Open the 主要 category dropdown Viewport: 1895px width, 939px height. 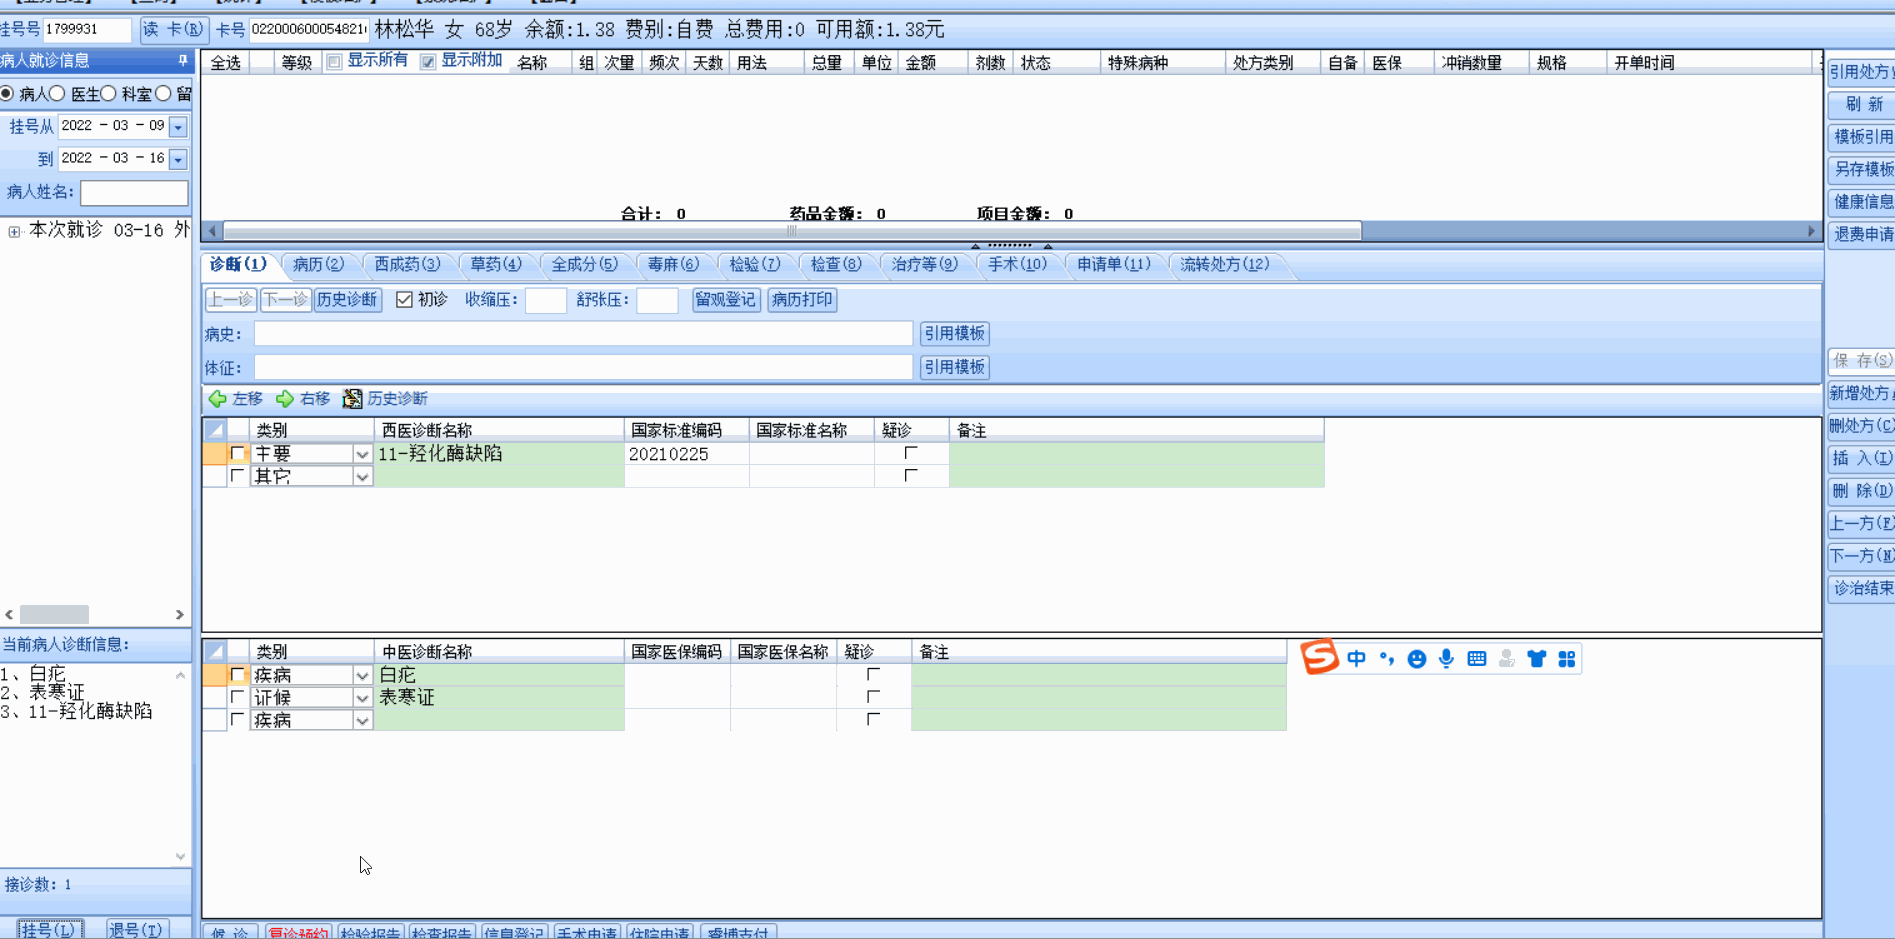tap(362, 454)
